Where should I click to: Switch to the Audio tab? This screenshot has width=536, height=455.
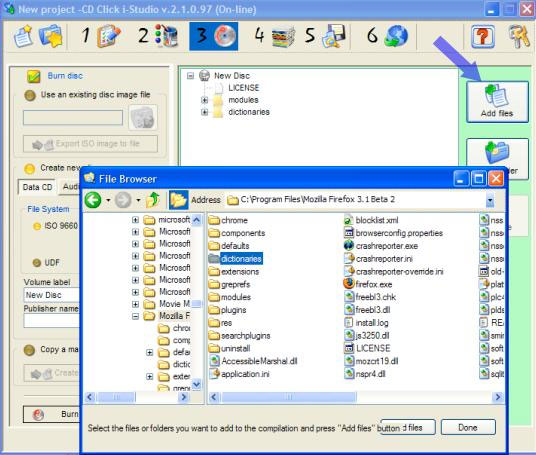[70, 187]
